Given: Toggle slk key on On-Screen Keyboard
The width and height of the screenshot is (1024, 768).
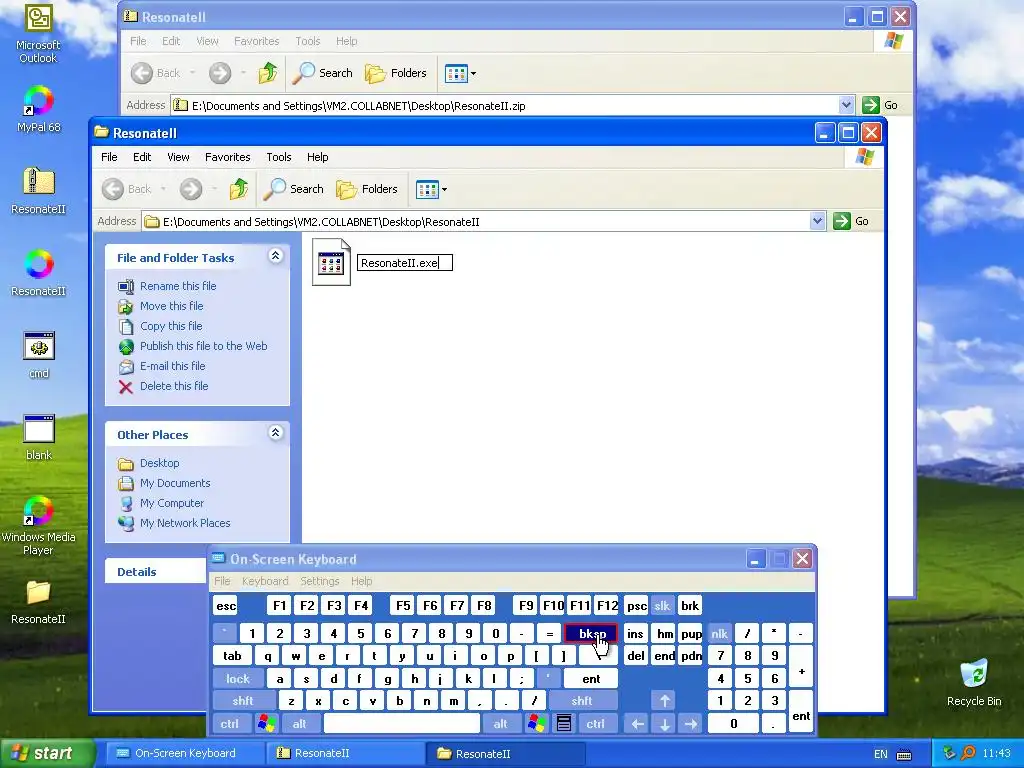Looking at the screenshot, I should [662, 606].
